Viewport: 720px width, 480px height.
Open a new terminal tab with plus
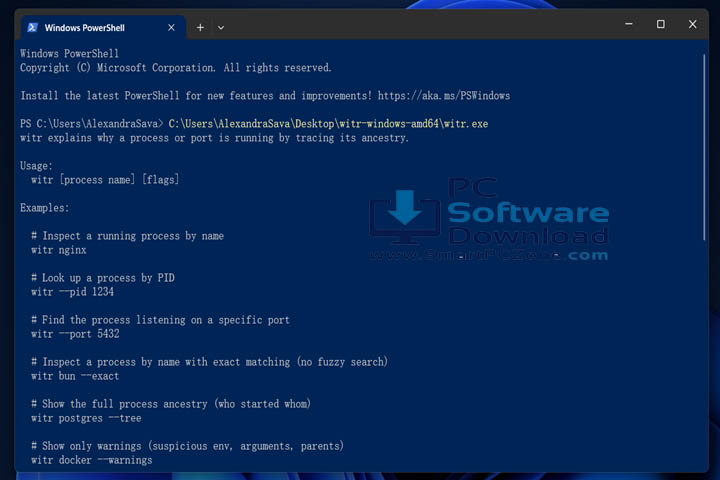(200, 28)
